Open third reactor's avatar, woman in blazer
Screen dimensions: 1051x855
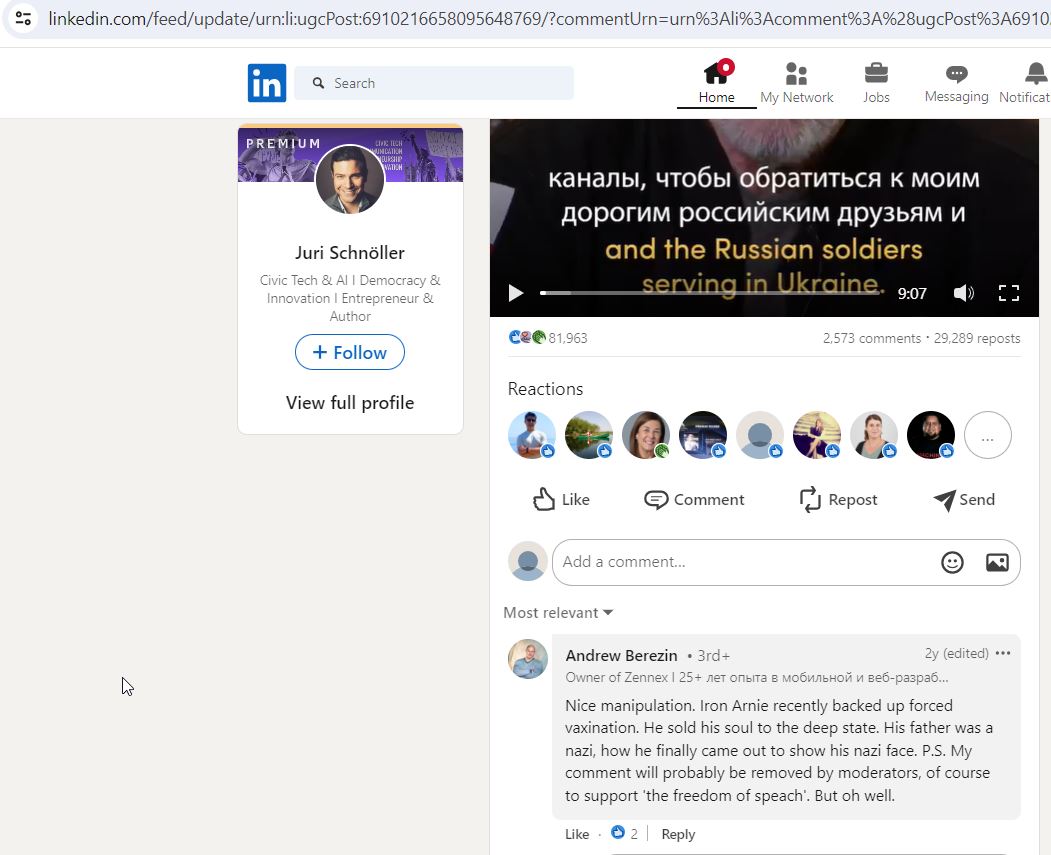[x=645, y=435]
